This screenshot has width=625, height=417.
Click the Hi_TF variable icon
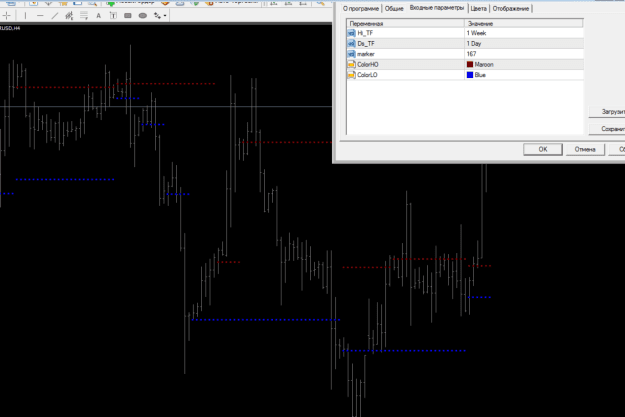pos(352,33)
